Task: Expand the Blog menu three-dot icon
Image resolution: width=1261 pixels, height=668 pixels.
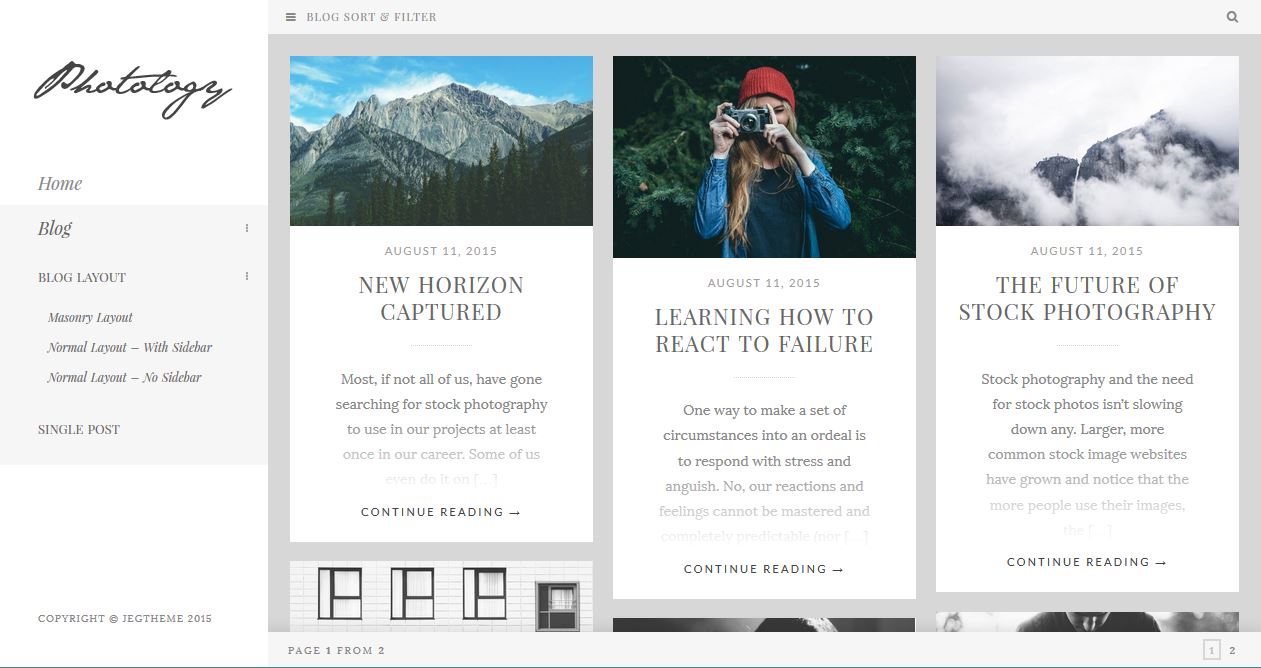Action: pyautogui.click(x=247, y=228)
